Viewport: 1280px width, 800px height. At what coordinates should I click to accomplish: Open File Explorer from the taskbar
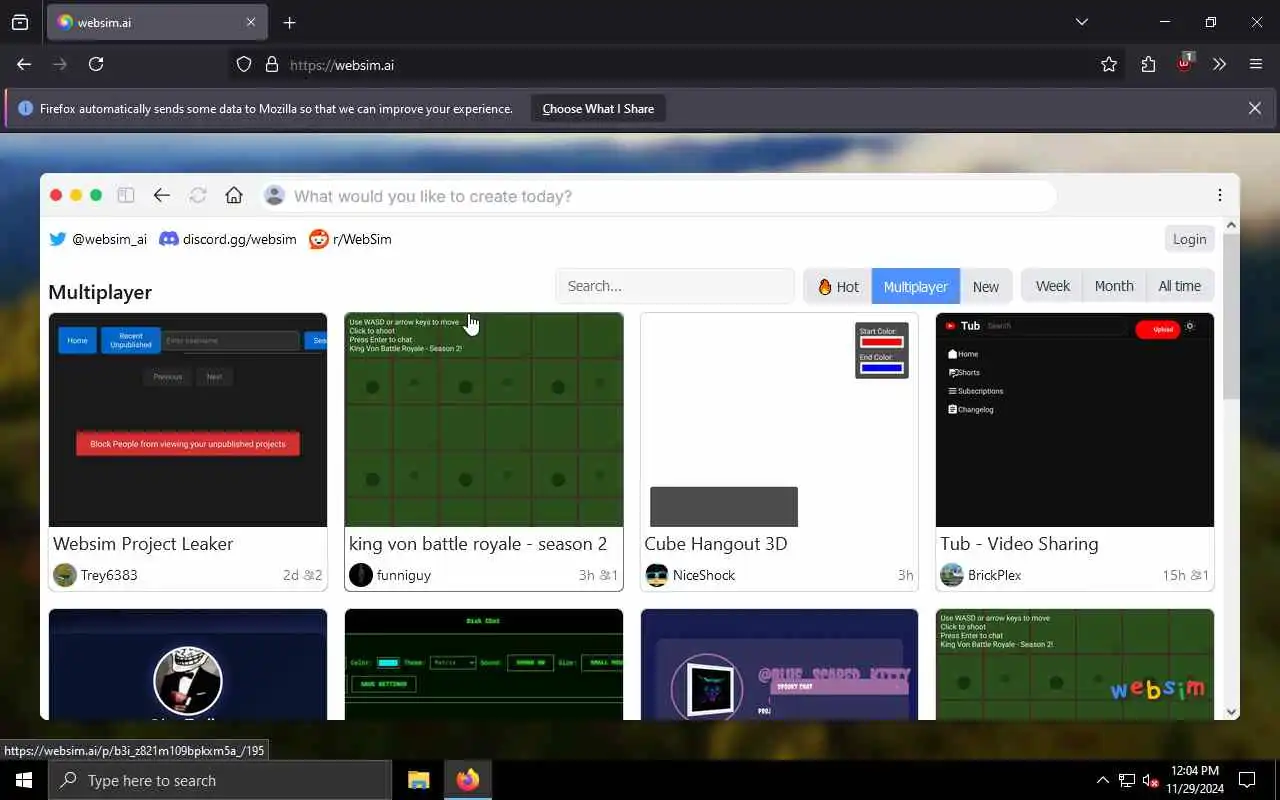[419, 780]
